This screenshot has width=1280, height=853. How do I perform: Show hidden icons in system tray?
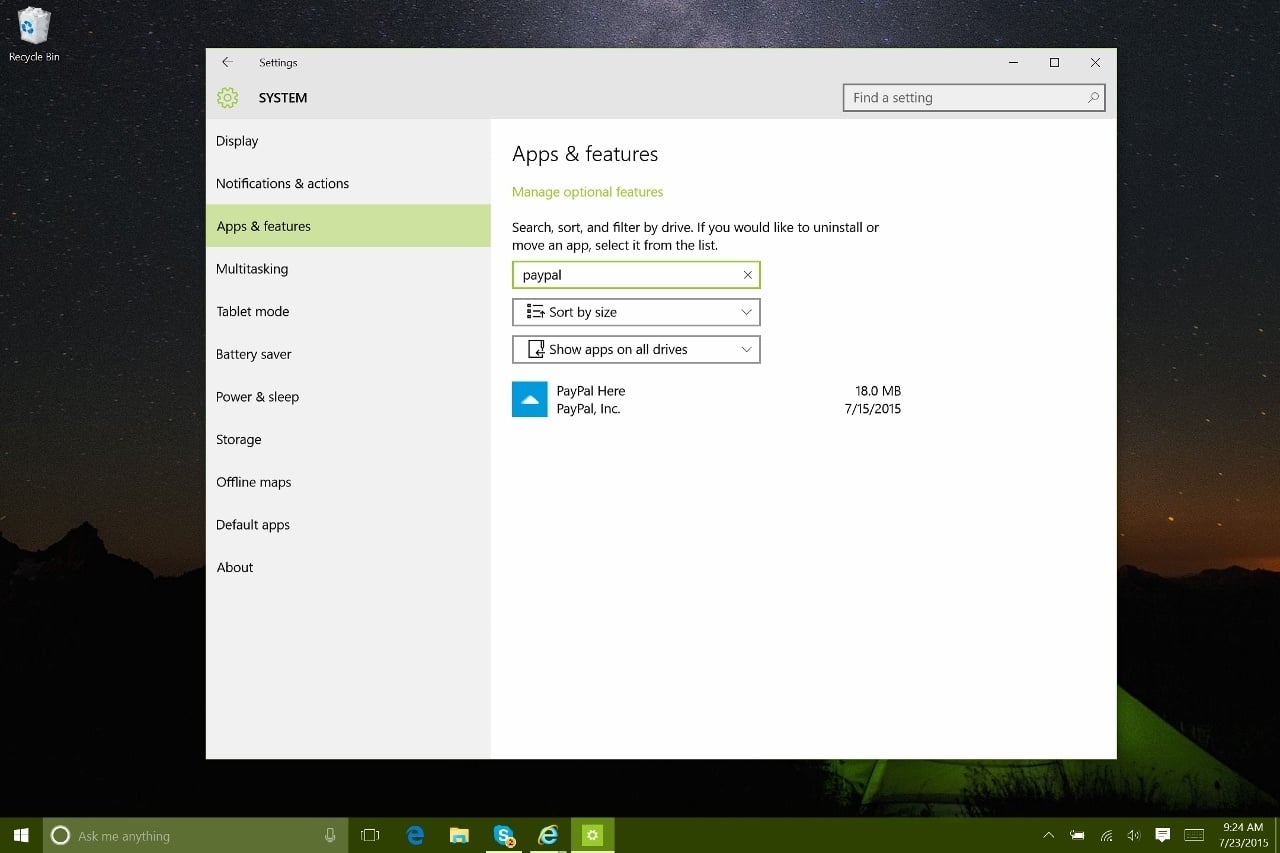1047,835
